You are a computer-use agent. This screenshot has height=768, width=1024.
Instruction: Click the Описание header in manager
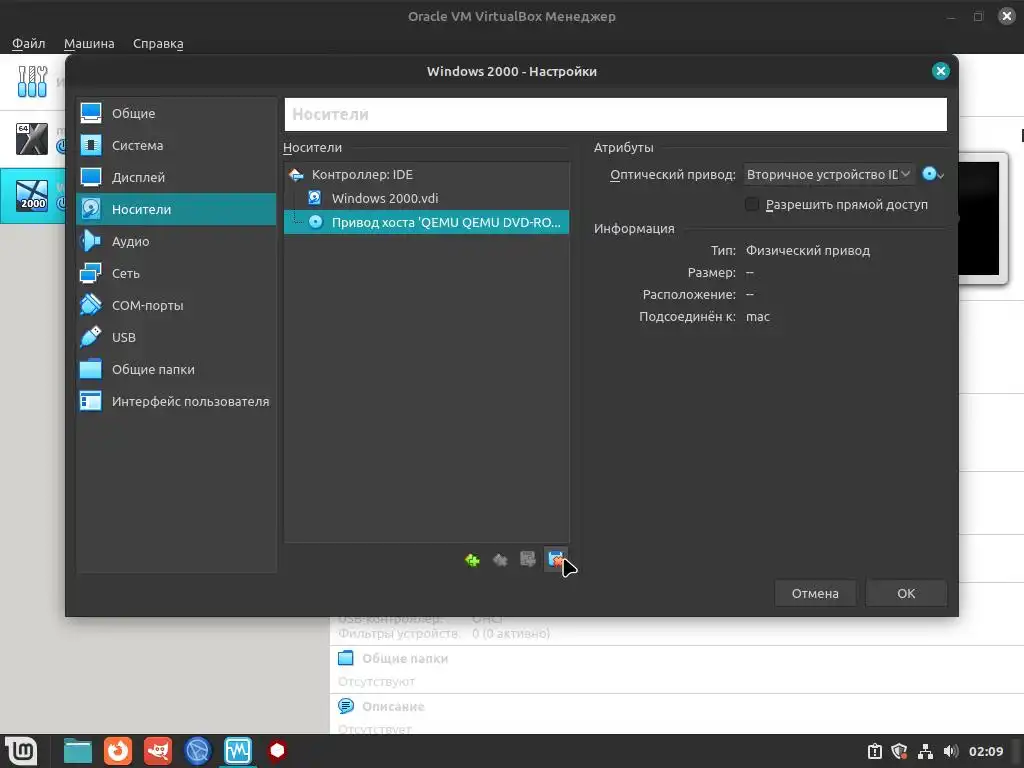point(393,707)
